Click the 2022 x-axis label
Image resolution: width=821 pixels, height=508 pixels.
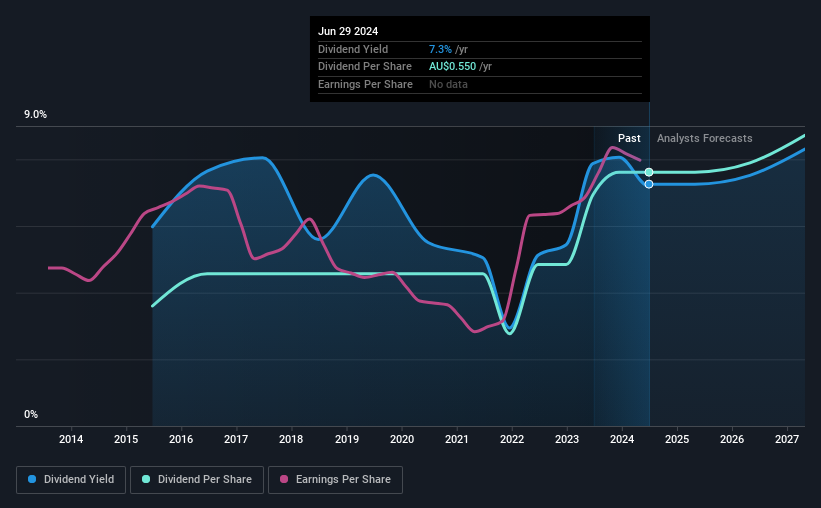click(x=512, y=439)
